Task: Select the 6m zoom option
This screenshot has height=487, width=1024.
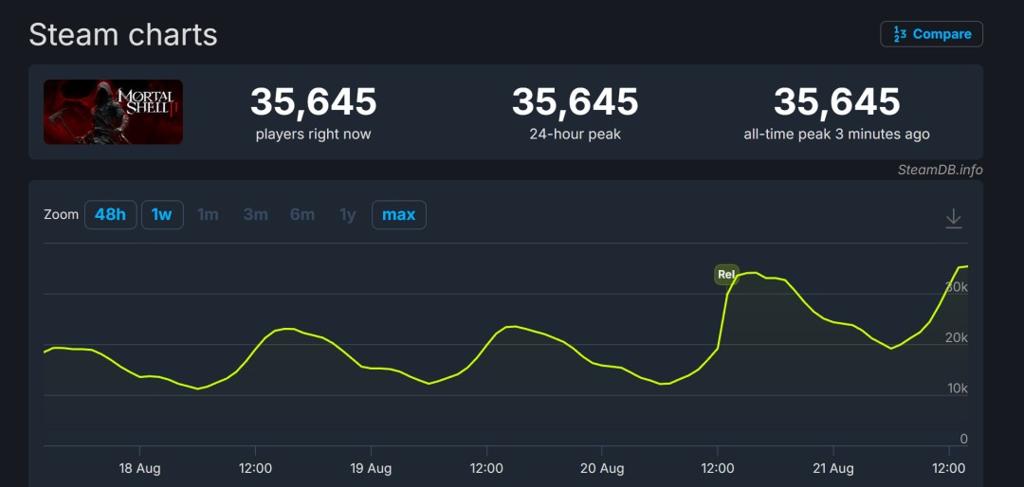Action: [x=302, y=215]
